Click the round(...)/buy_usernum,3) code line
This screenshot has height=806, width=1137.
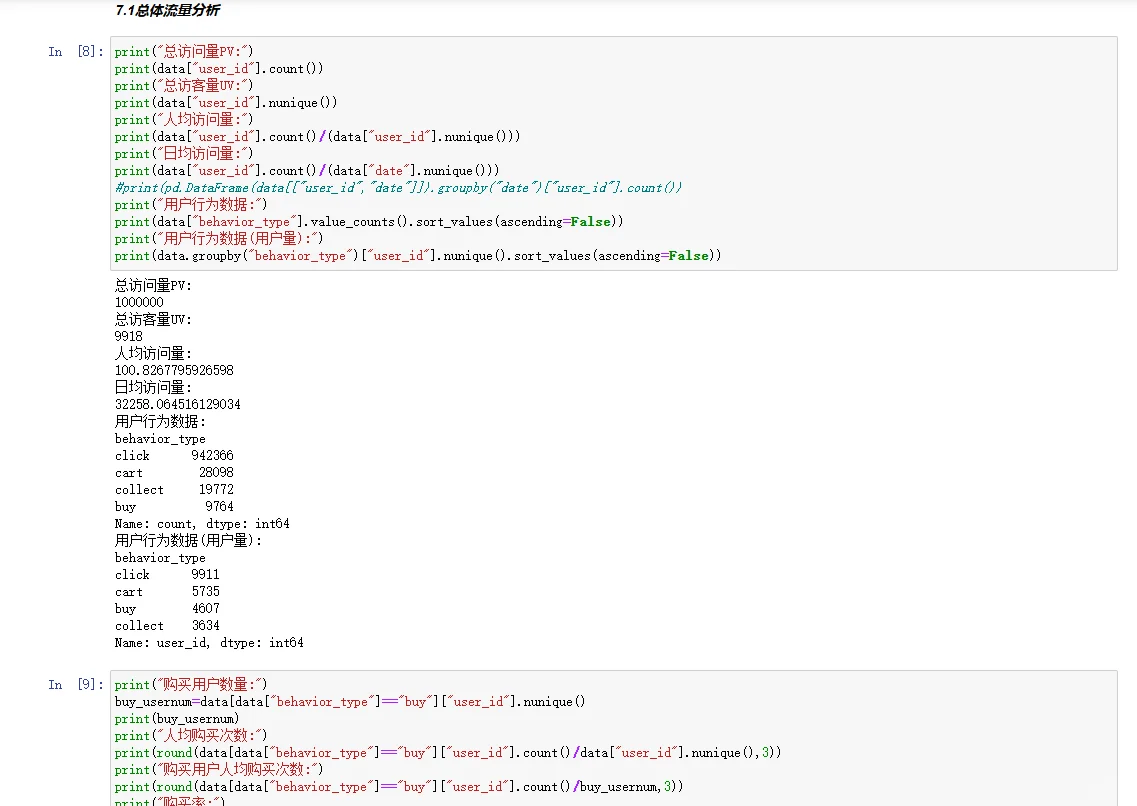click(x=399, y=786)
